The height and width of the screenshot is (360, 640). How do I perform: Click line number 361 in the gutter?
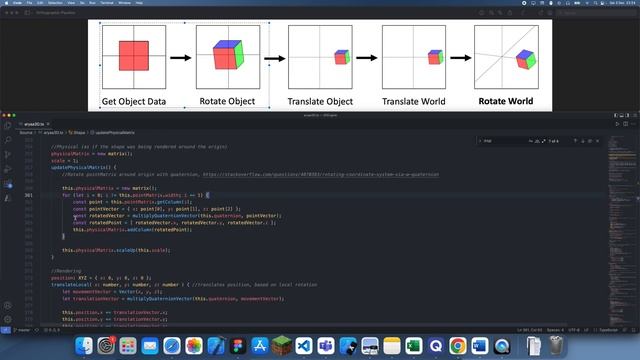click(x=29, y=195)
